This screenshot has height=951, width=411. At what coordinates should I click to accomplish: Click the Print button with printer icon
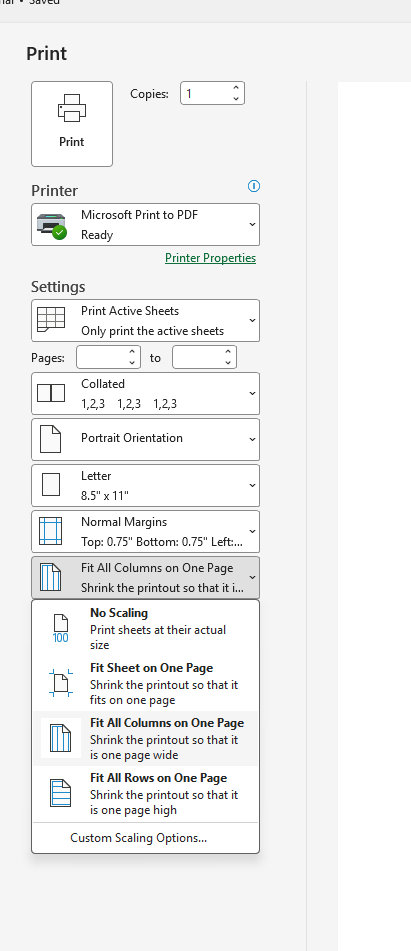72,124
